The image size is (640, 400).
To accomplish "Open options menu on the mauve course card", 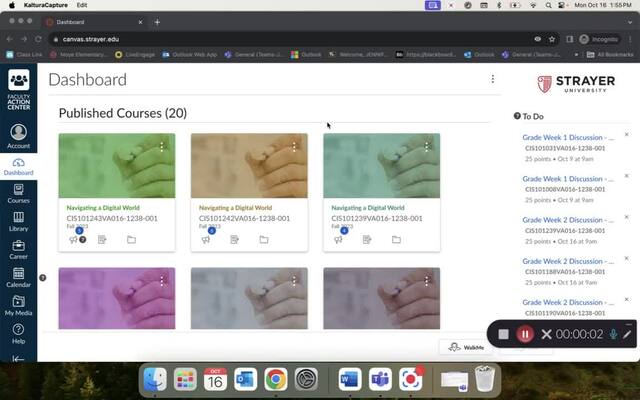I will [427, 281].
